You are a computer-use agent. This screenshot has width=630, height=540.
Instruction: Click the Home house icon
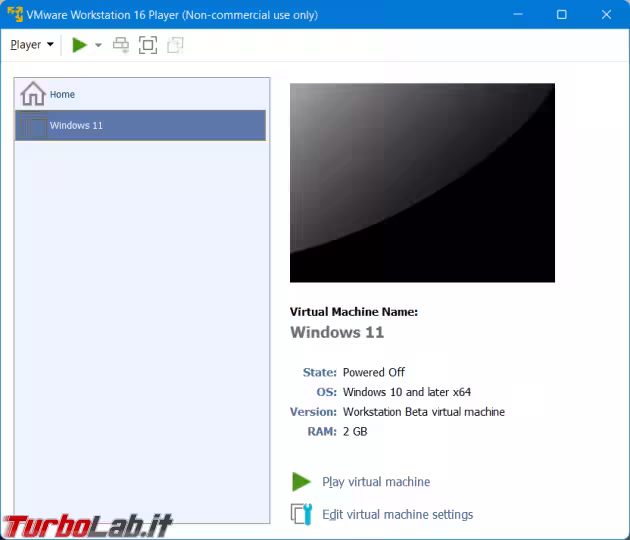33,94
